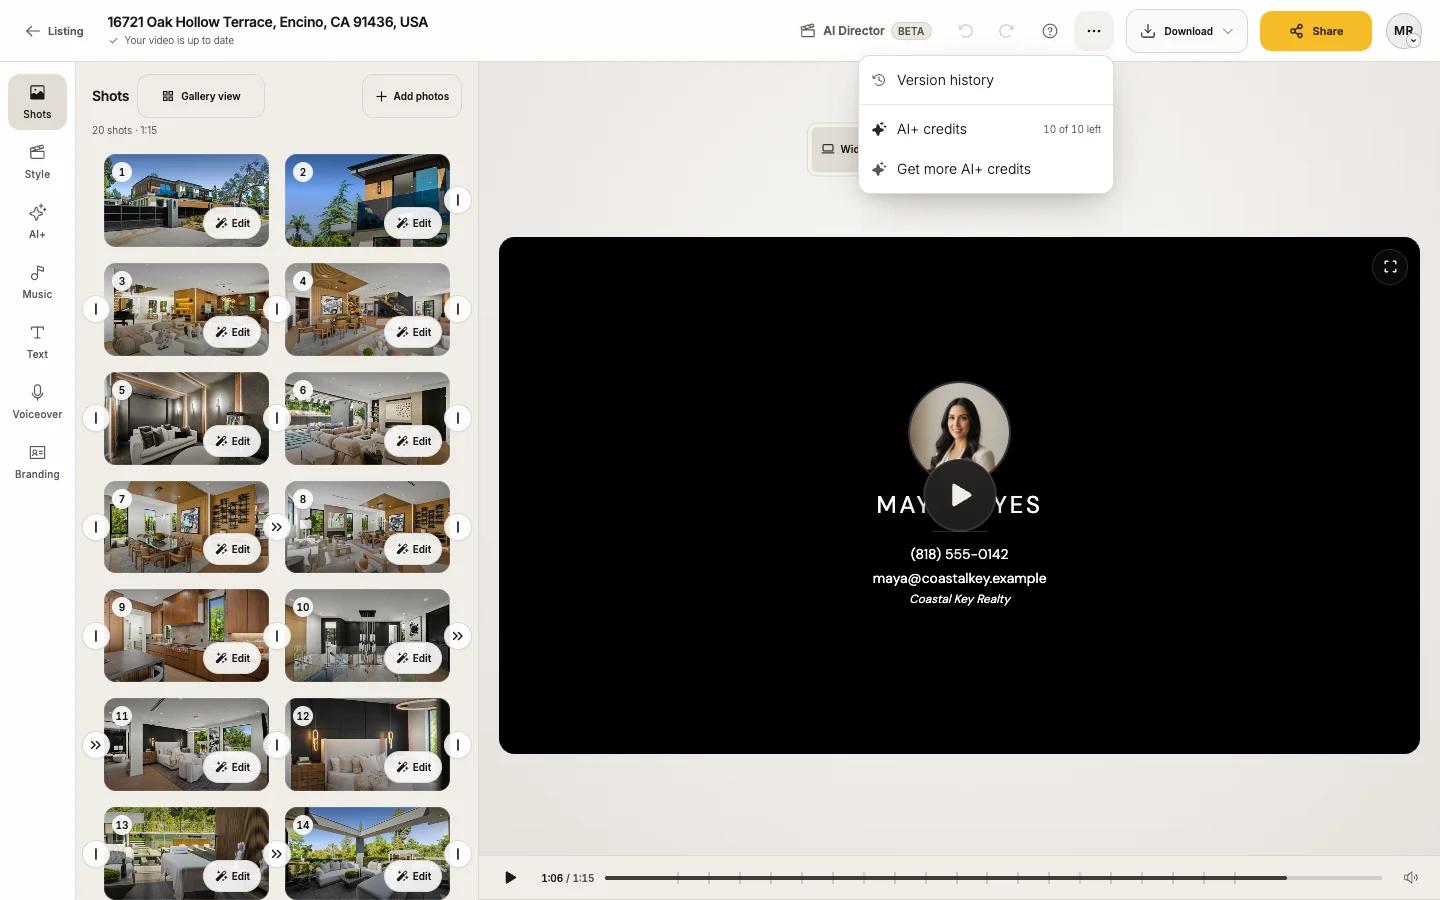
Task: Click the large play button on preview
Action: point(960,495)
